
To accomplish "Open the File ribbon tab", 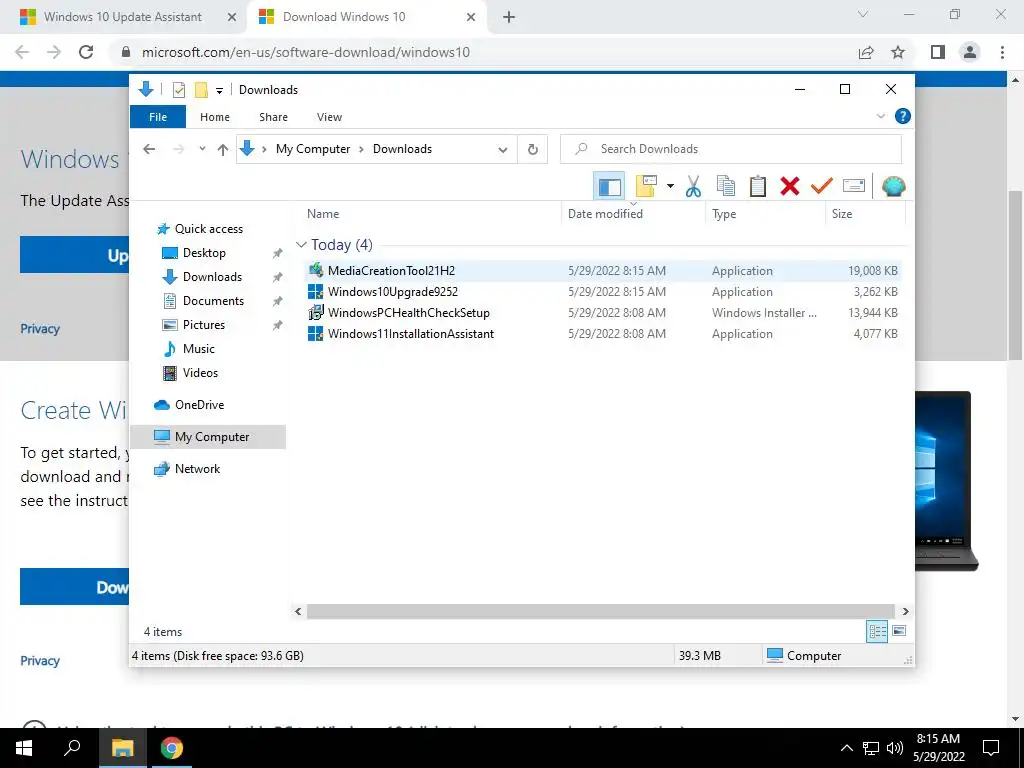I will point(158,117).
